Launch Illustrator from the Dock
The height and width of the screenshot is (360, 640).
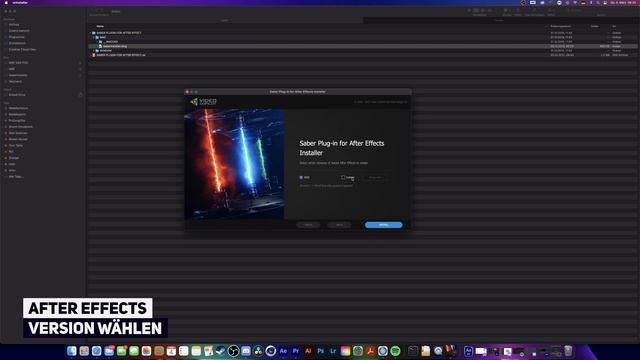click(x=308, y=351)
